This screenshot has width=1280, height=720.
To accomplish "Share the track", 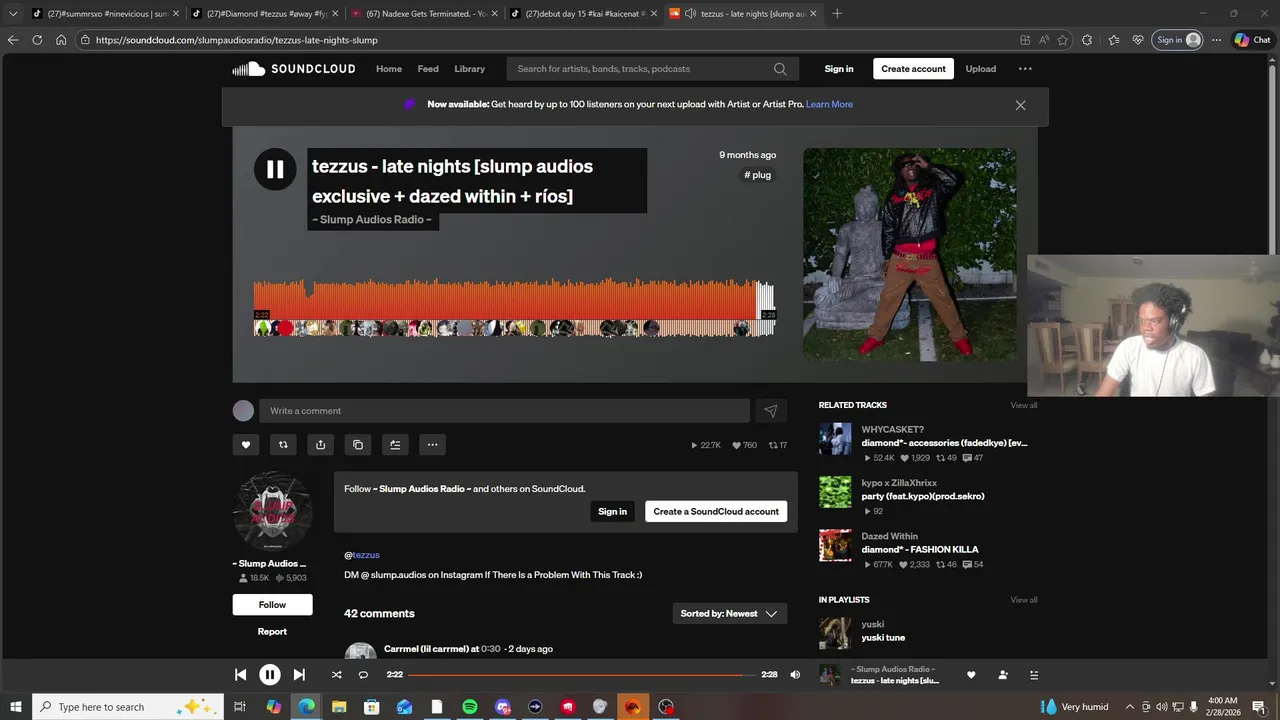I will point(320,445).
